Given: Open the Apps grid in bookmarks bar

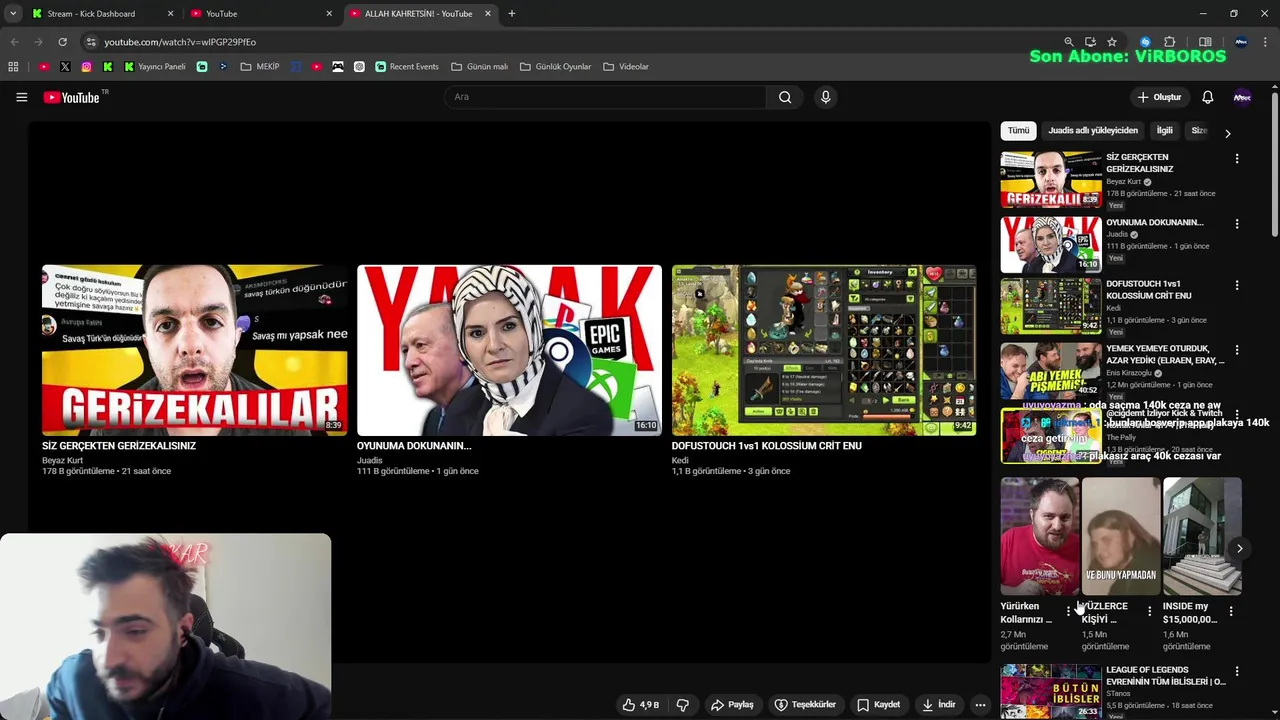Looking at the screenshot, I should click(13, 67).
